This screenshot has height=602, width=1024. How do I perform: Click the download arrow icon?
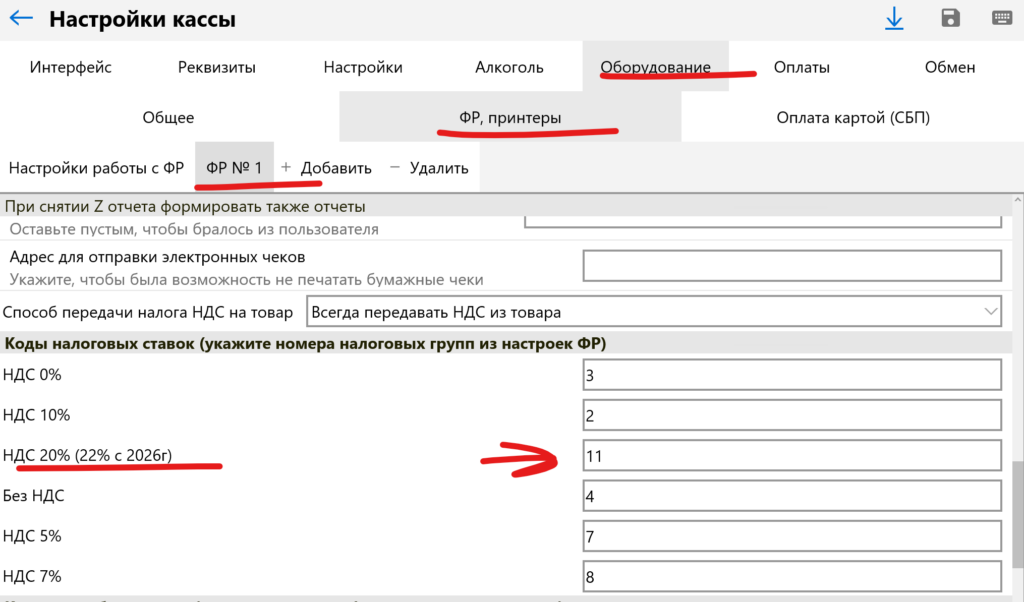coord(893,19)
